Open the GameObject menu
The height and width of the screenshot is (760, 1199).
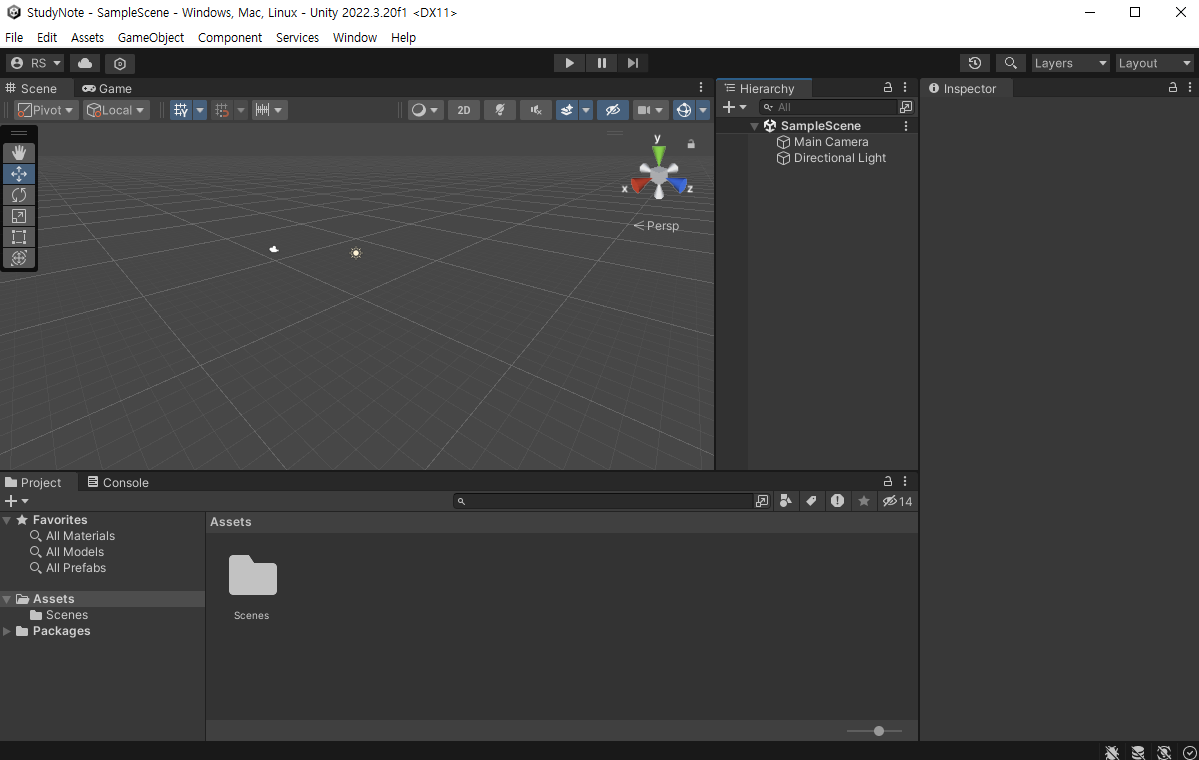click(151, 37)
